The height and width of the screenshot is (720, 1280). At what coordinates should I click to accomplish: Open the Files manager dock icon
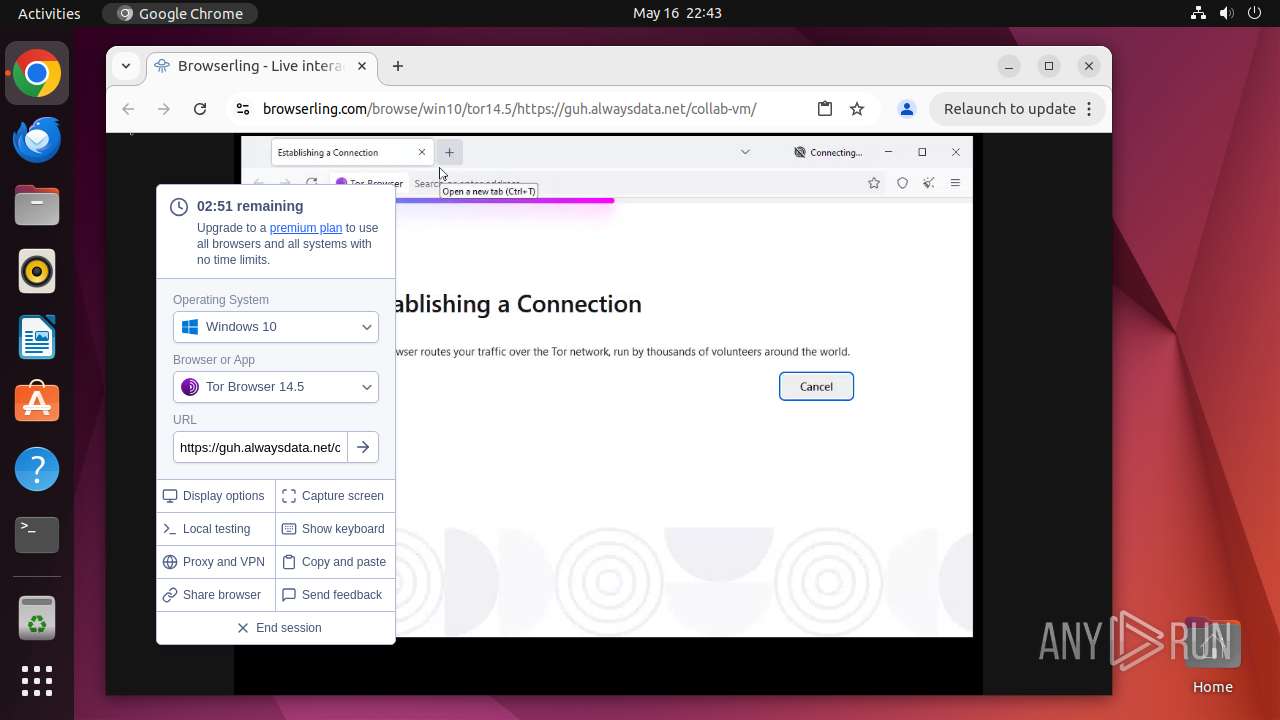coord(37,206)
